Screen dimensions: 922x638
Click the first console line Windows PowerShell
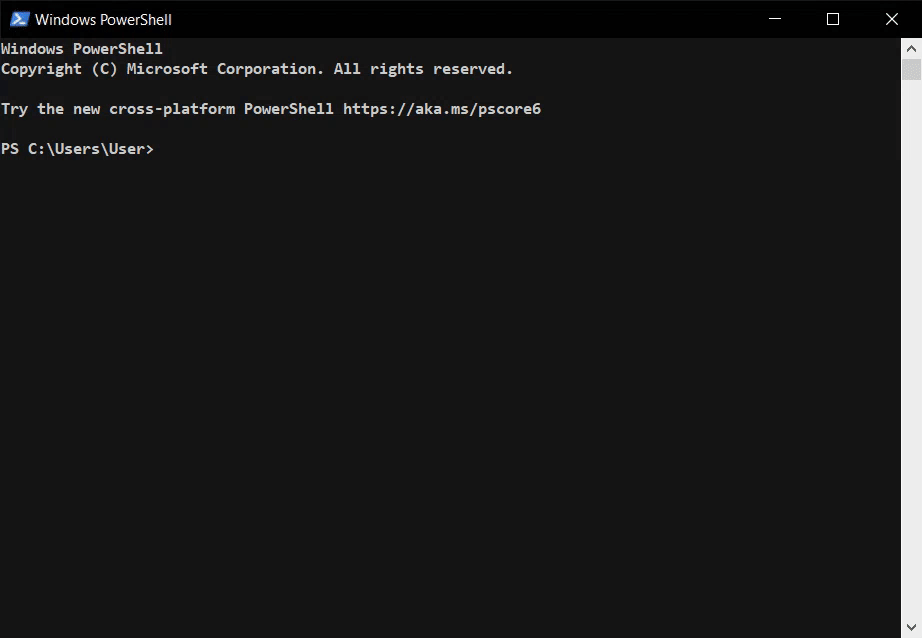[x=82, y=49]
